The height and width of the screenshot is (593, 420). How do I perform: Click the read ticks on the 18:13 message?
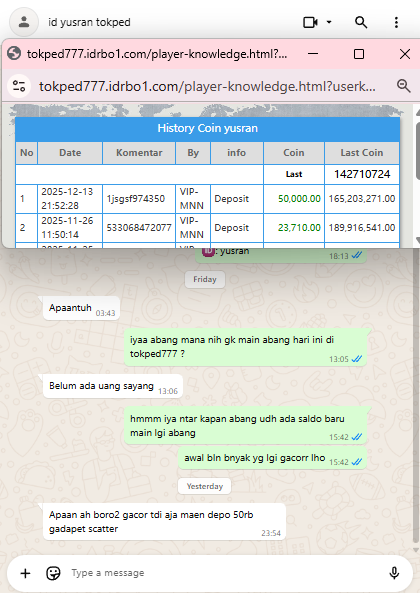[x=356, y=256]
